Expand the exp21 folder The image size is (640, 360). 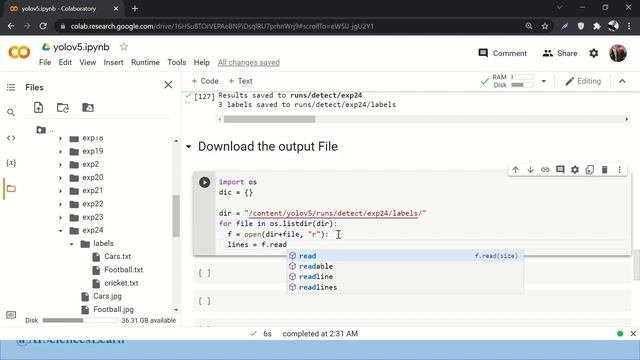tap(60, 191)
